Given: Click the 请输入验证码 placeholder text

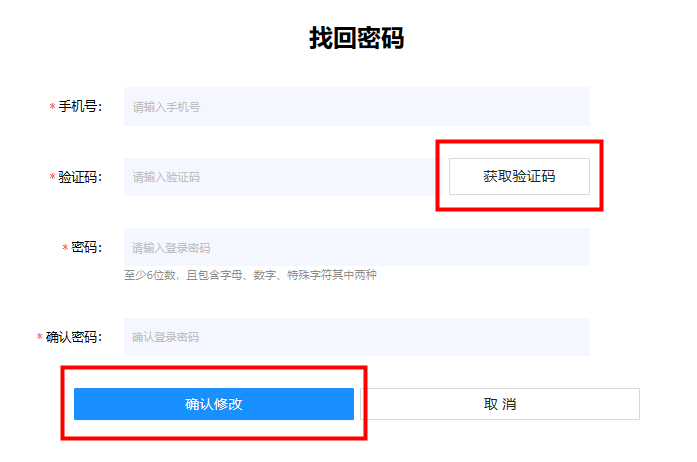Looking at the screenshot, I should (166, 177).
